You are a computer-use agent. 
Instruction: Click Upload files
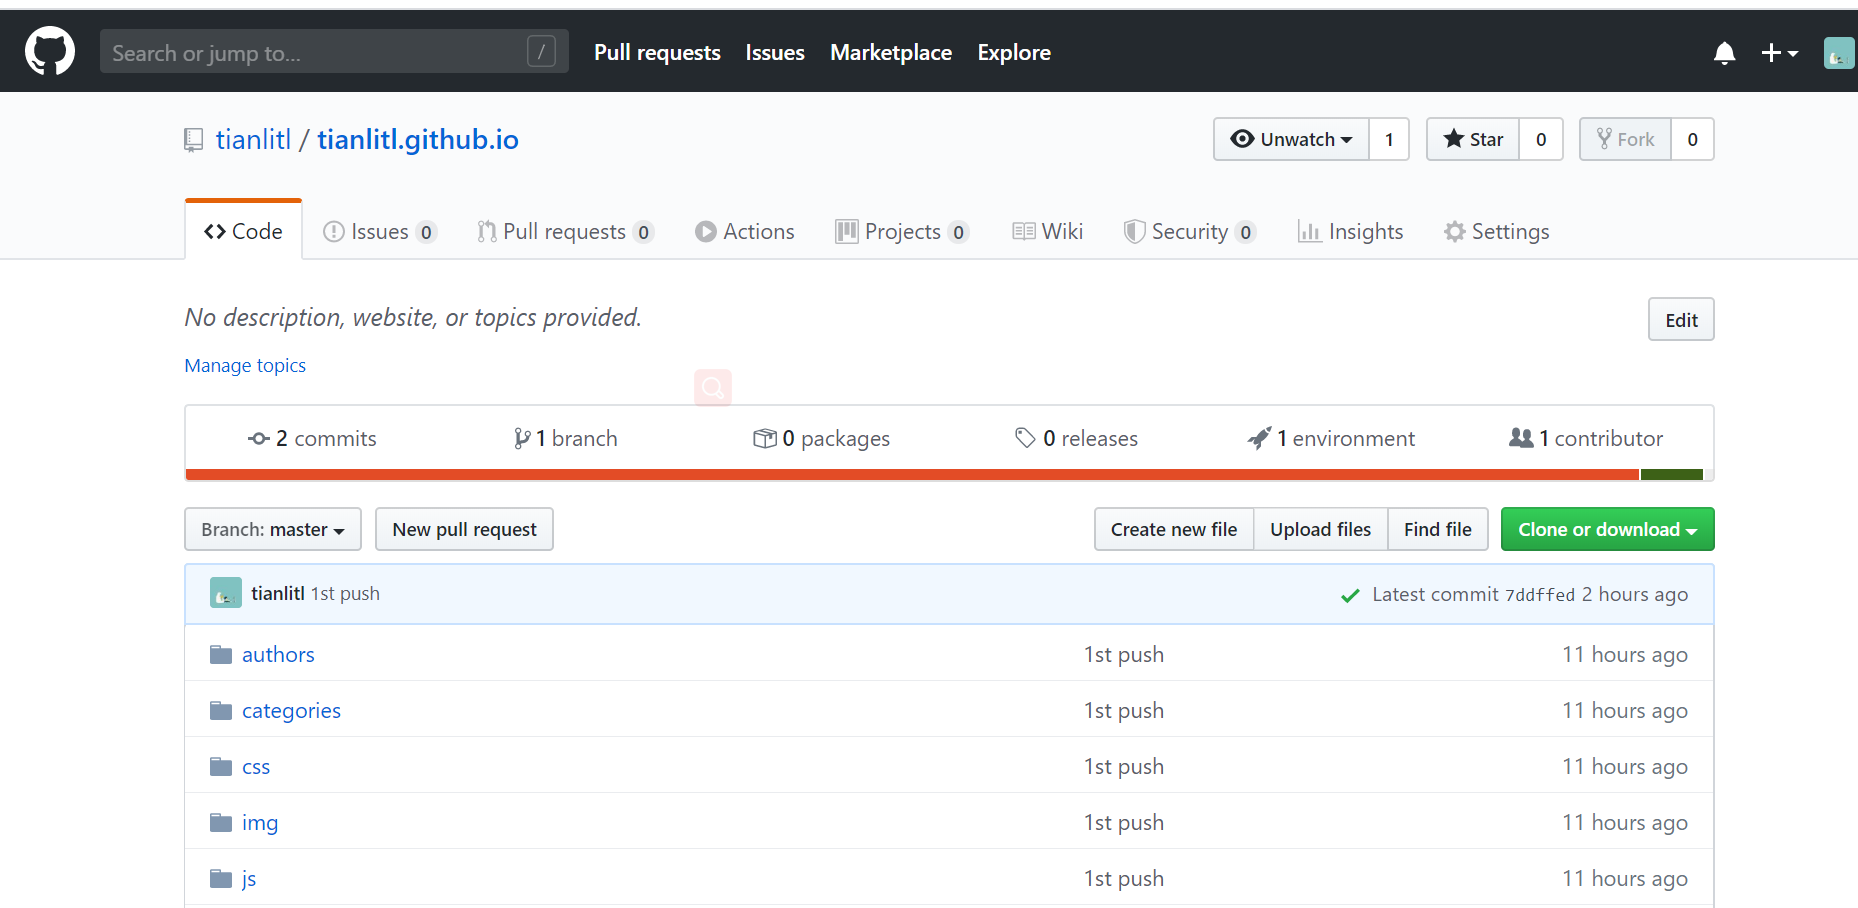[1320, 529]
